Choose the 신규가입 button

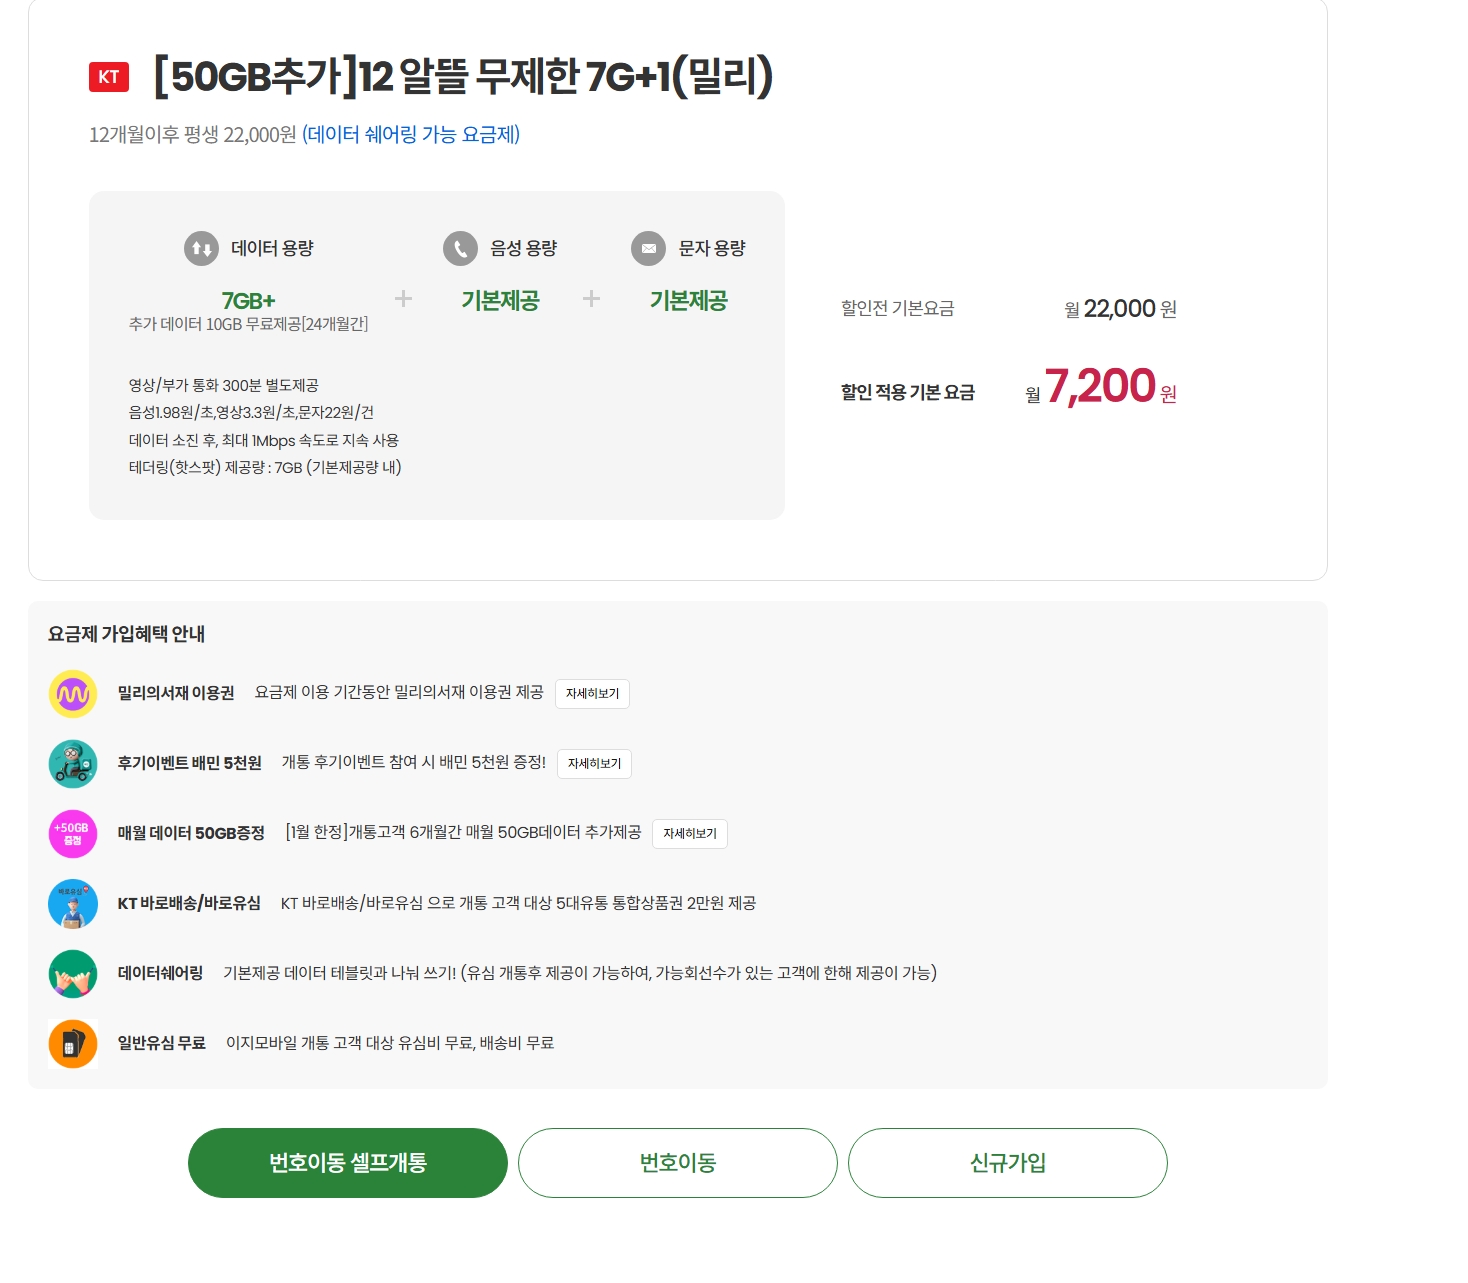tap(1008, 1163)
